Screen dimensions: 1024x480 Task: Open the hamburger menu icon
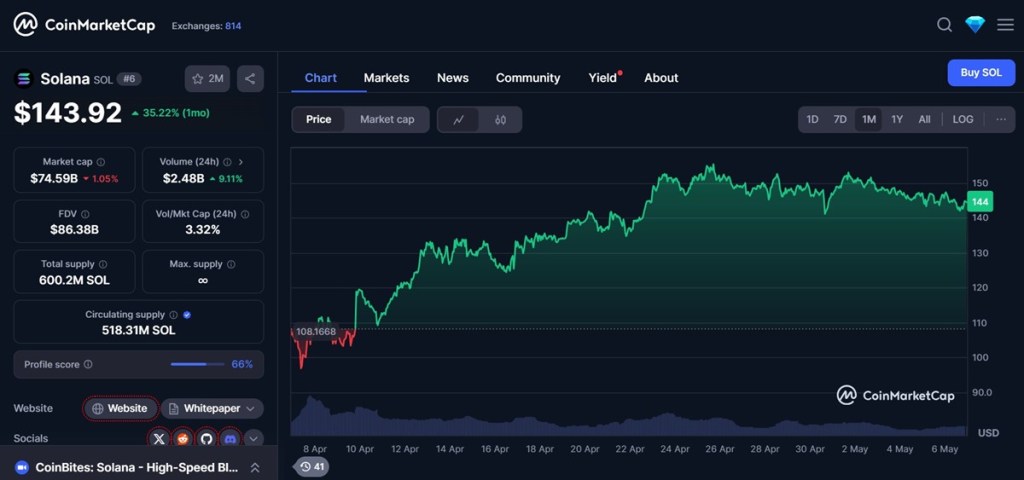click(x=1006, y=25)
